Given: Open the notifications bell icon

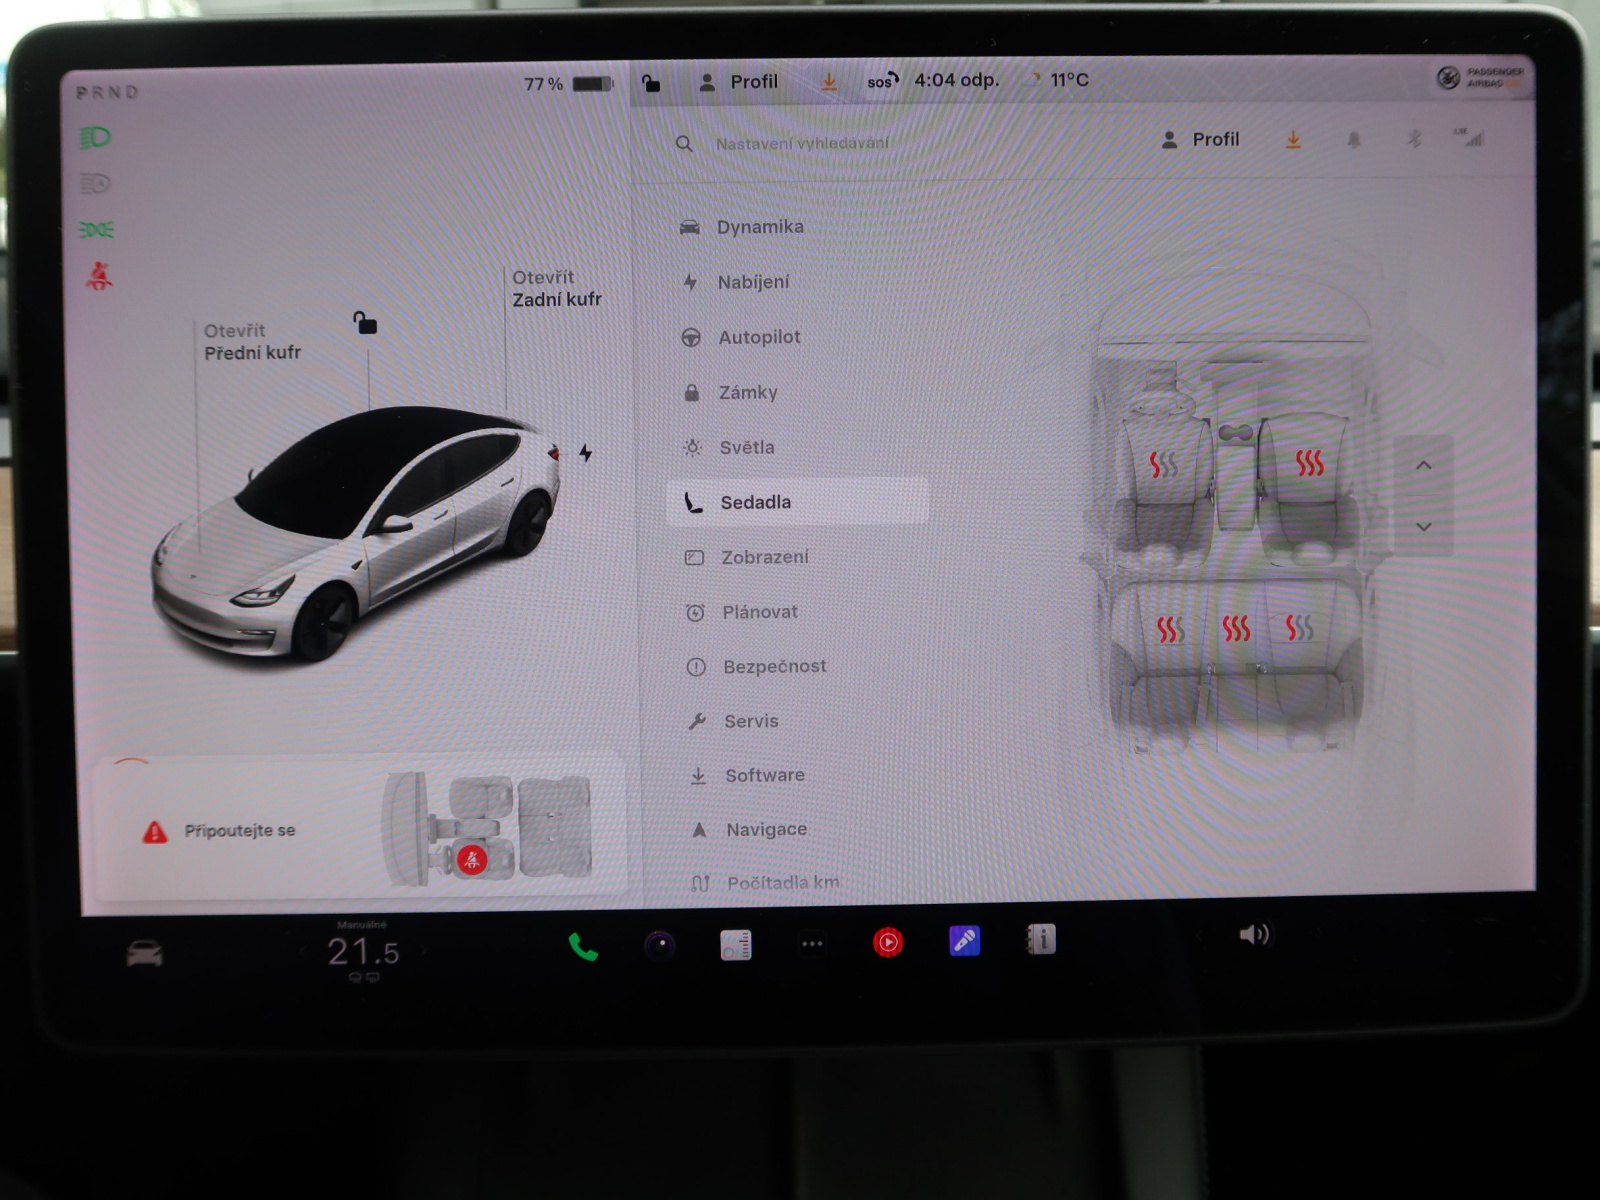Looking at the screenshot, I should tap(1354, 140).
